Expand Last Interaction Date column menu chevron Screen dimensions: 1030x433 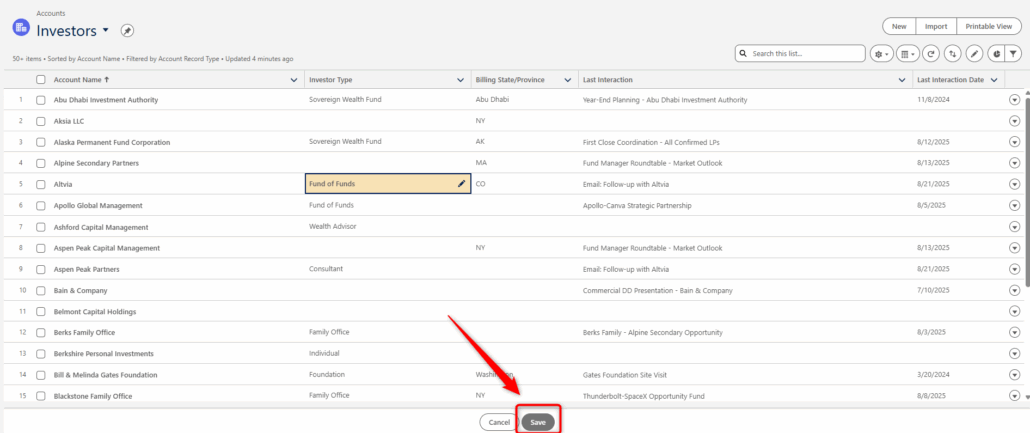pyautogui.click(x=994, y=80)
